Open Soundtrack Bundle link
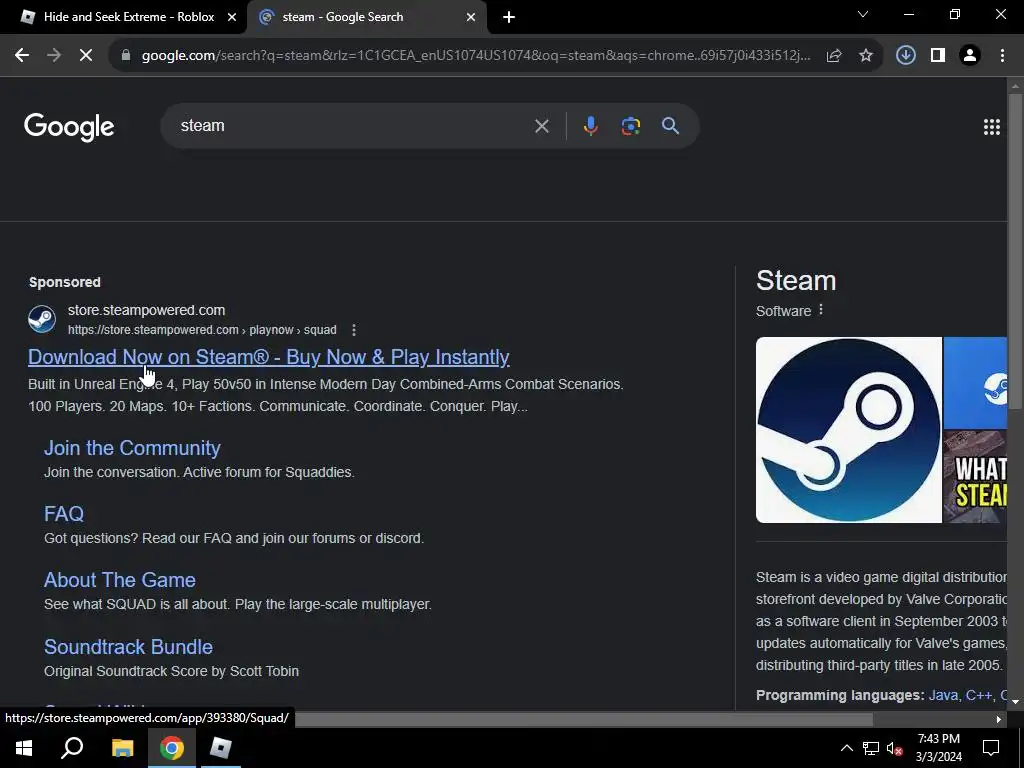This screenshot has height=768, width=1024. [x=128, y=647]
